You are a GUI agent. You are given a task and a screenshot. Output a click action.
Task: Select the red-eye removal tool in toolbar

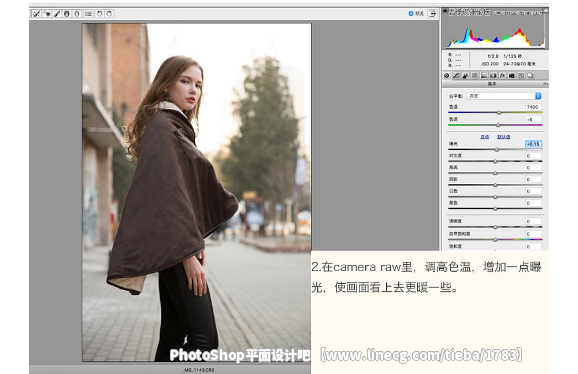[36, 14]
